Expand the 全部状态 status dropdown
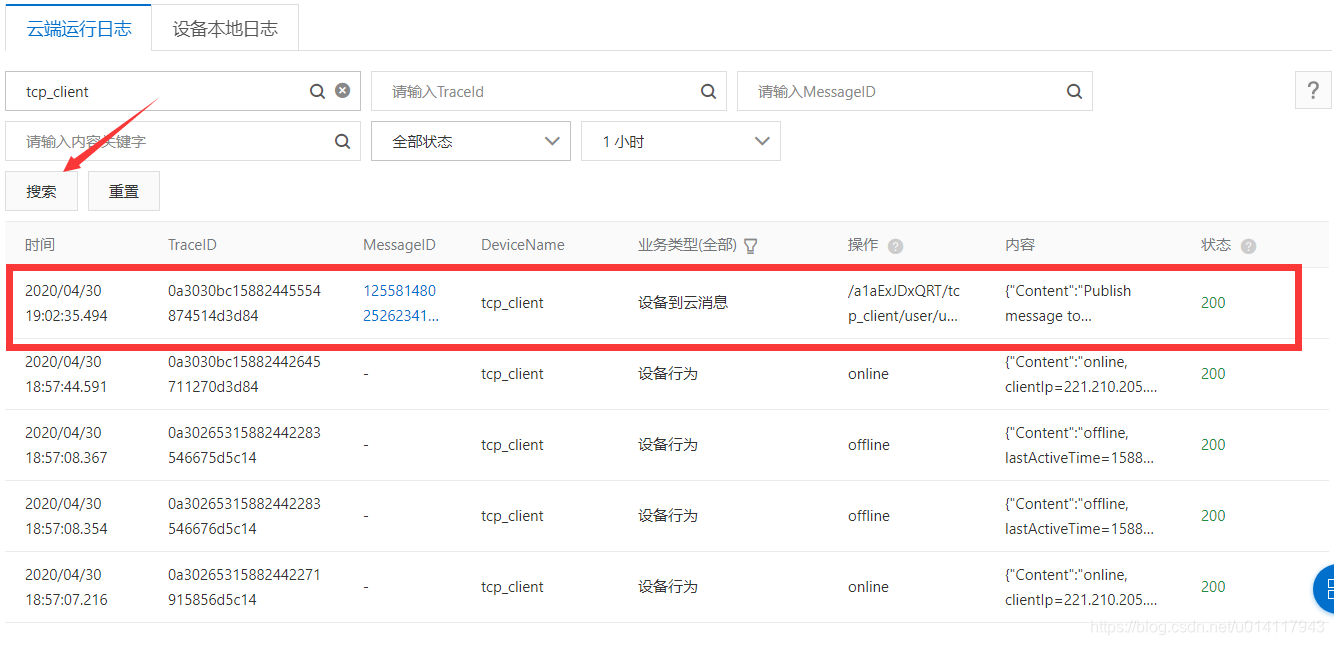Screen dimensions: 1334x645 click(471, 141)
